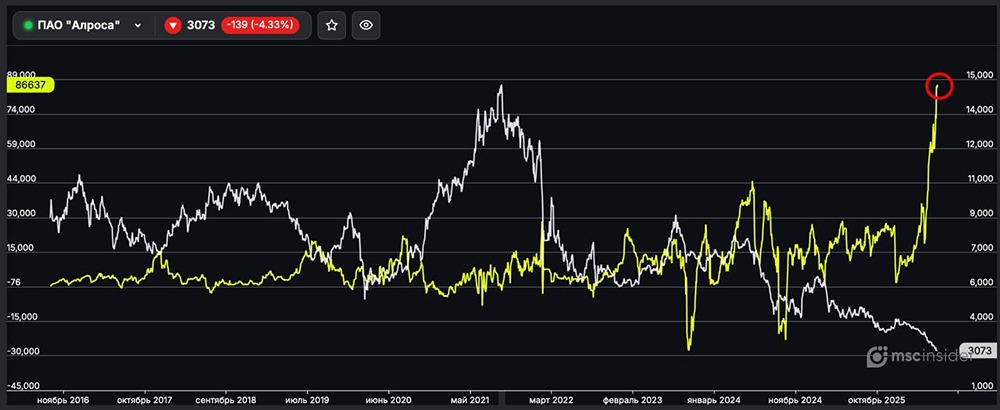Click the 9,000 right axis label
This screenshot has height=410, width=1000.
(980, 214)
